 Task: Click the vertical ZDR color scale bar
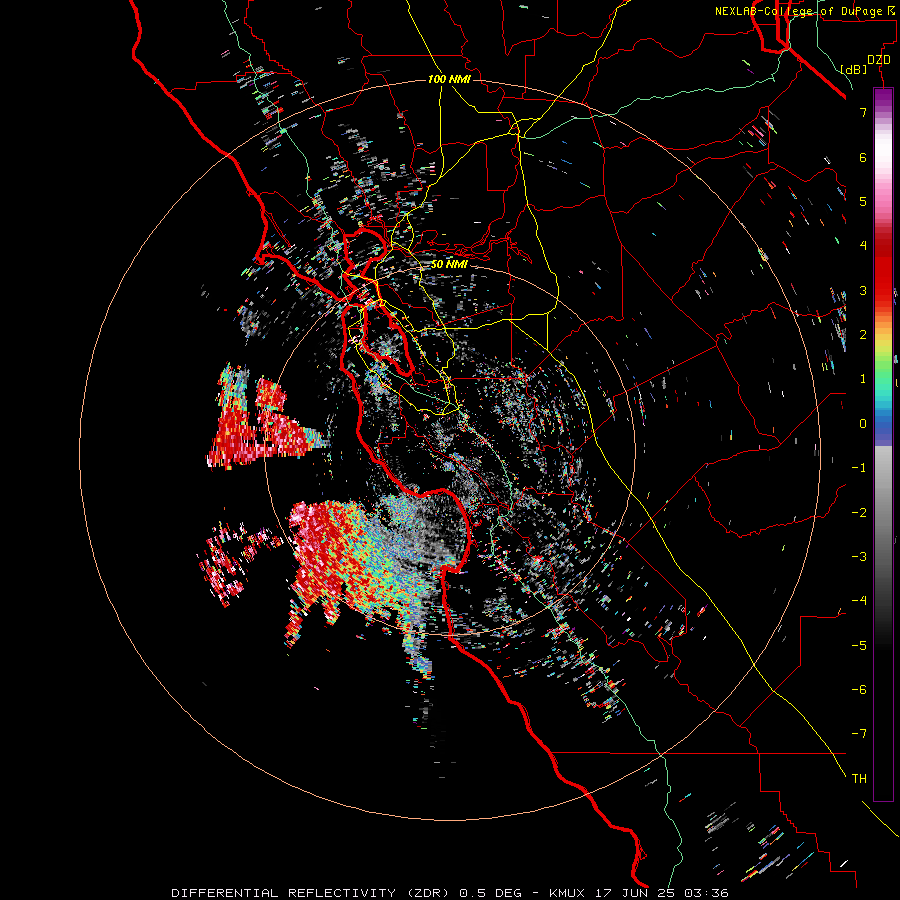click(x=883, y=445)
